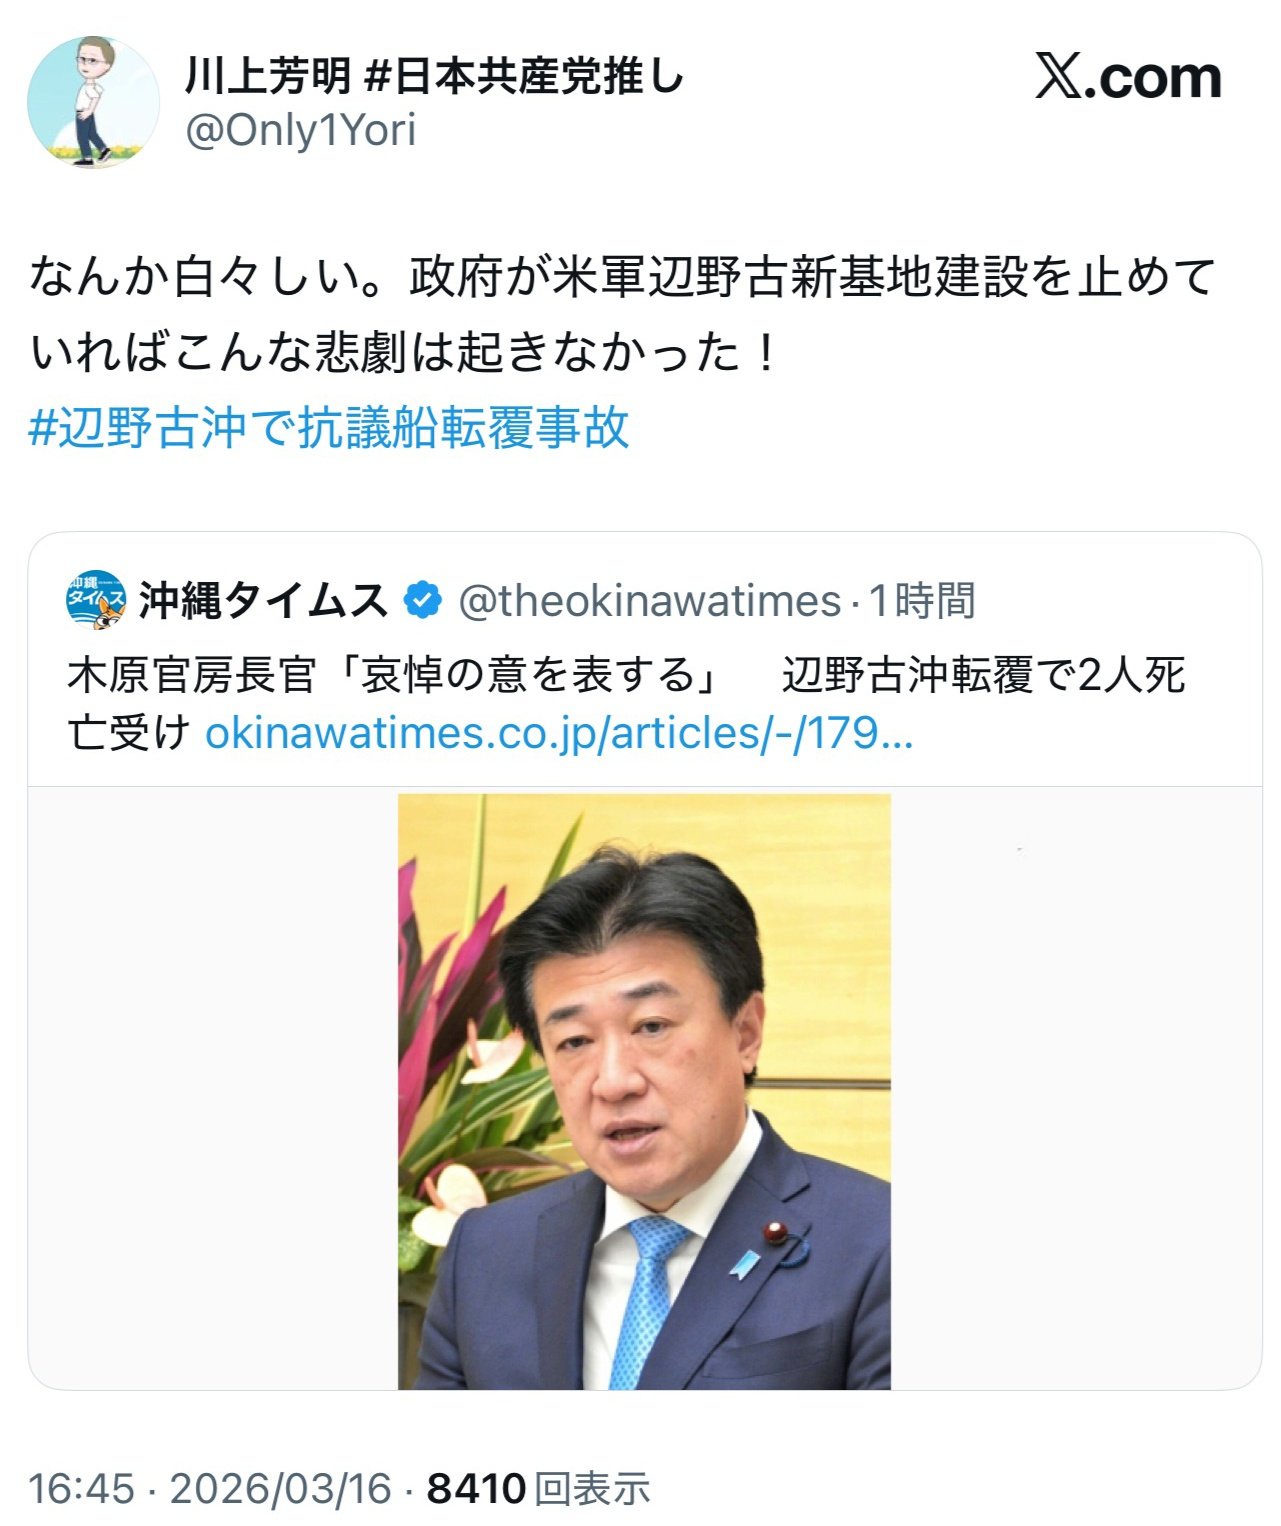This screenshot has width=1281, height=1526.
Task: Click the 2026/03/16 post date
Action: coord(280,1488)
